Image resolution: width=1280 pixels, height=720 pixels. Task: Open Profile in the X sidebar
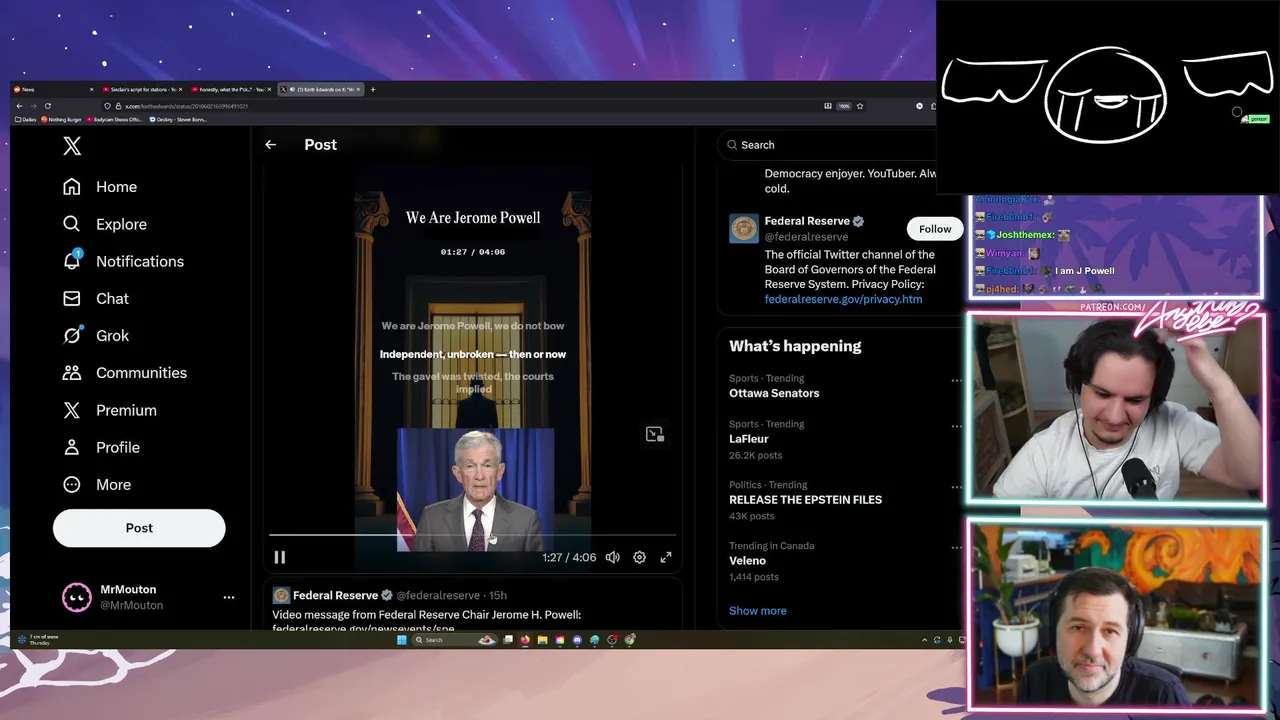(101, 447)
